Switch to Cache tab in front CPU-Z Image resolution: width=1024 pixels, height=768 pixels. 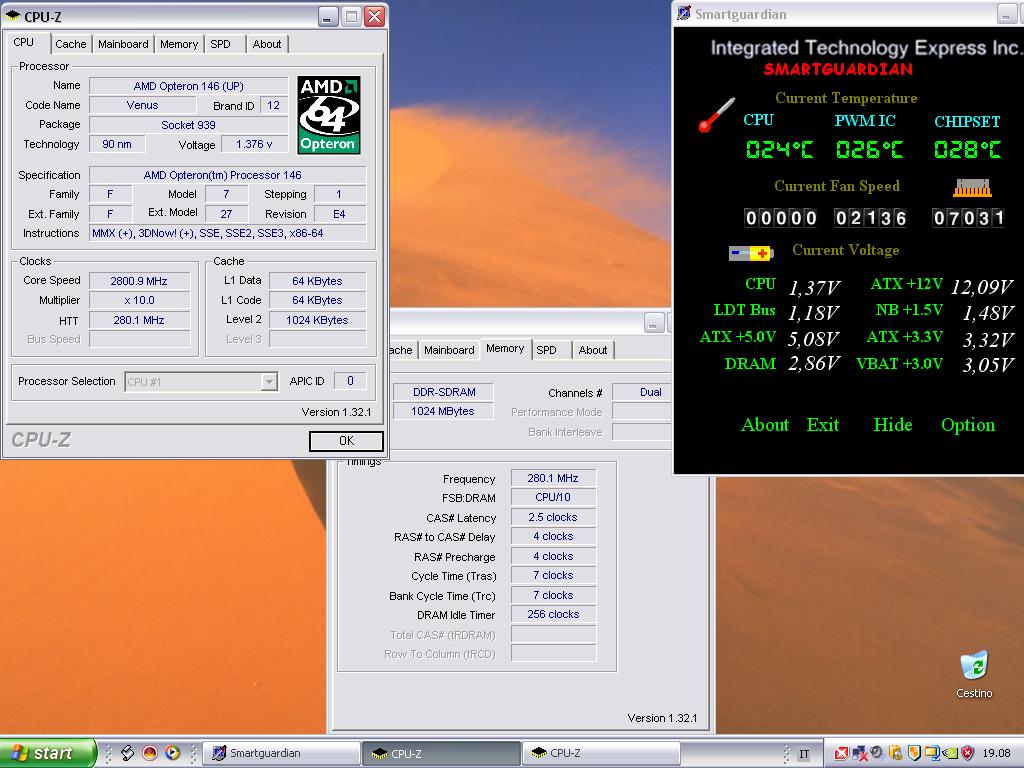pos(71,44)
